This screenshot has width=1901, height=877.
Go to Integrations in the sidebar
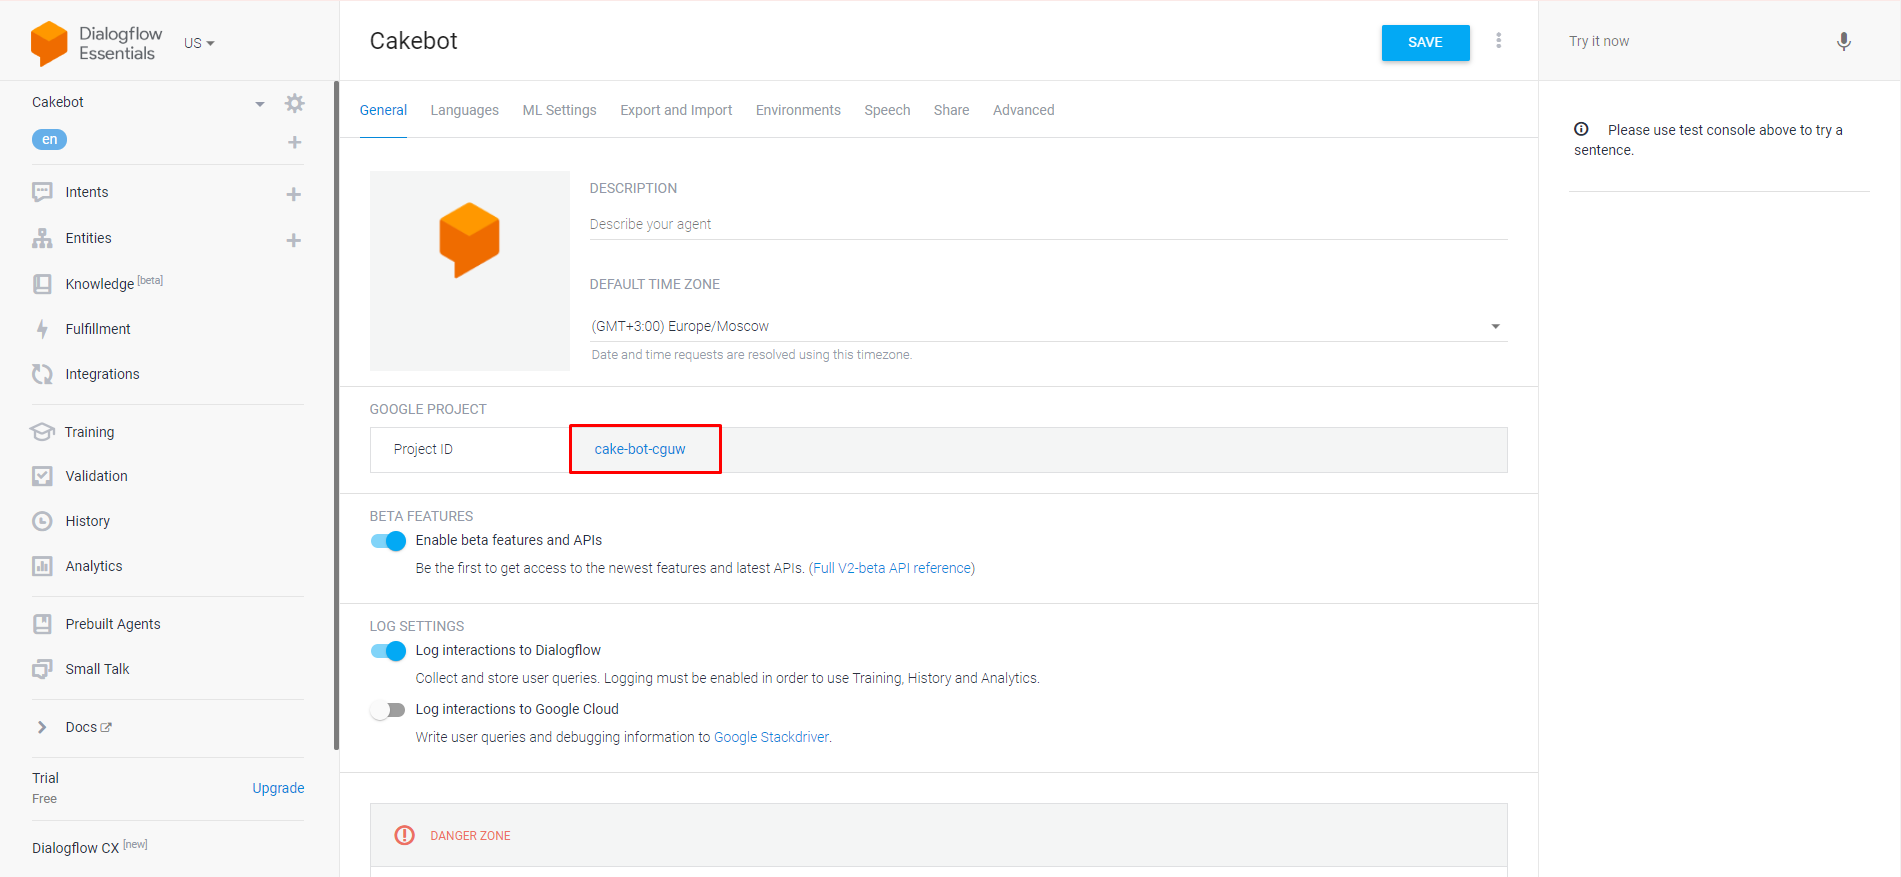[x=102, y=374]
